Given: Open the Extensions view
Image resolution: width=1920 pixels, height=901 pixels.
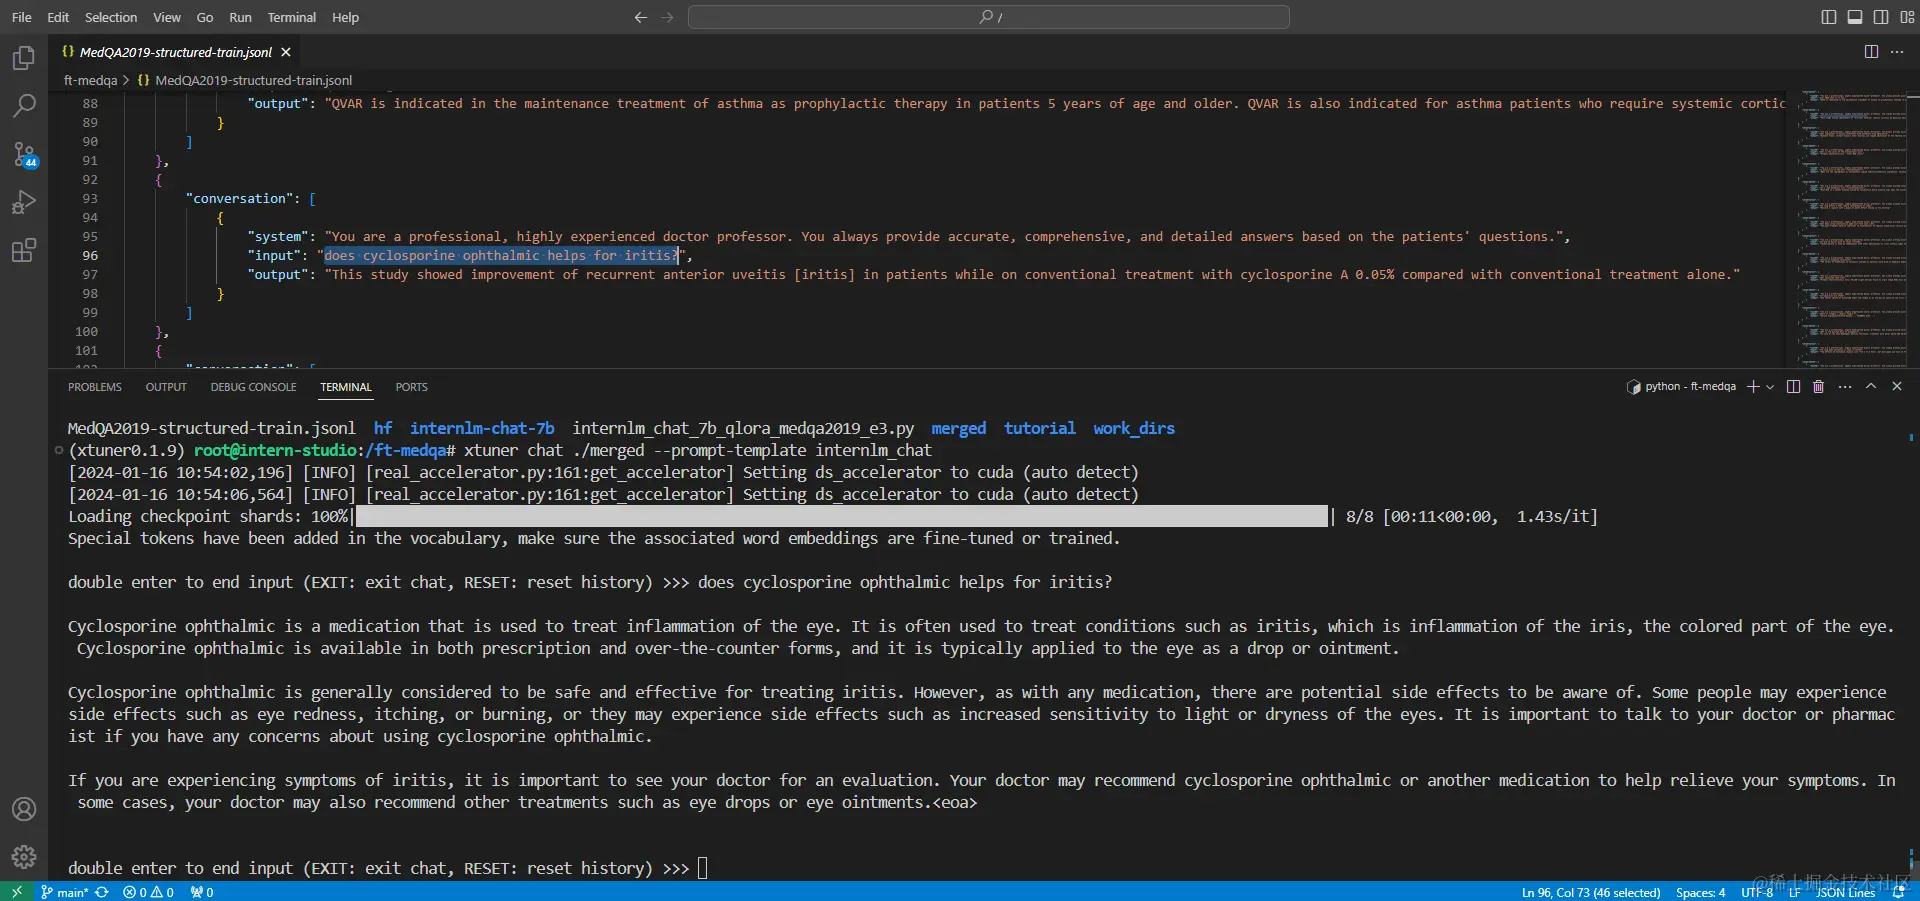Looking at the screenshot, I should coord(24,250).
